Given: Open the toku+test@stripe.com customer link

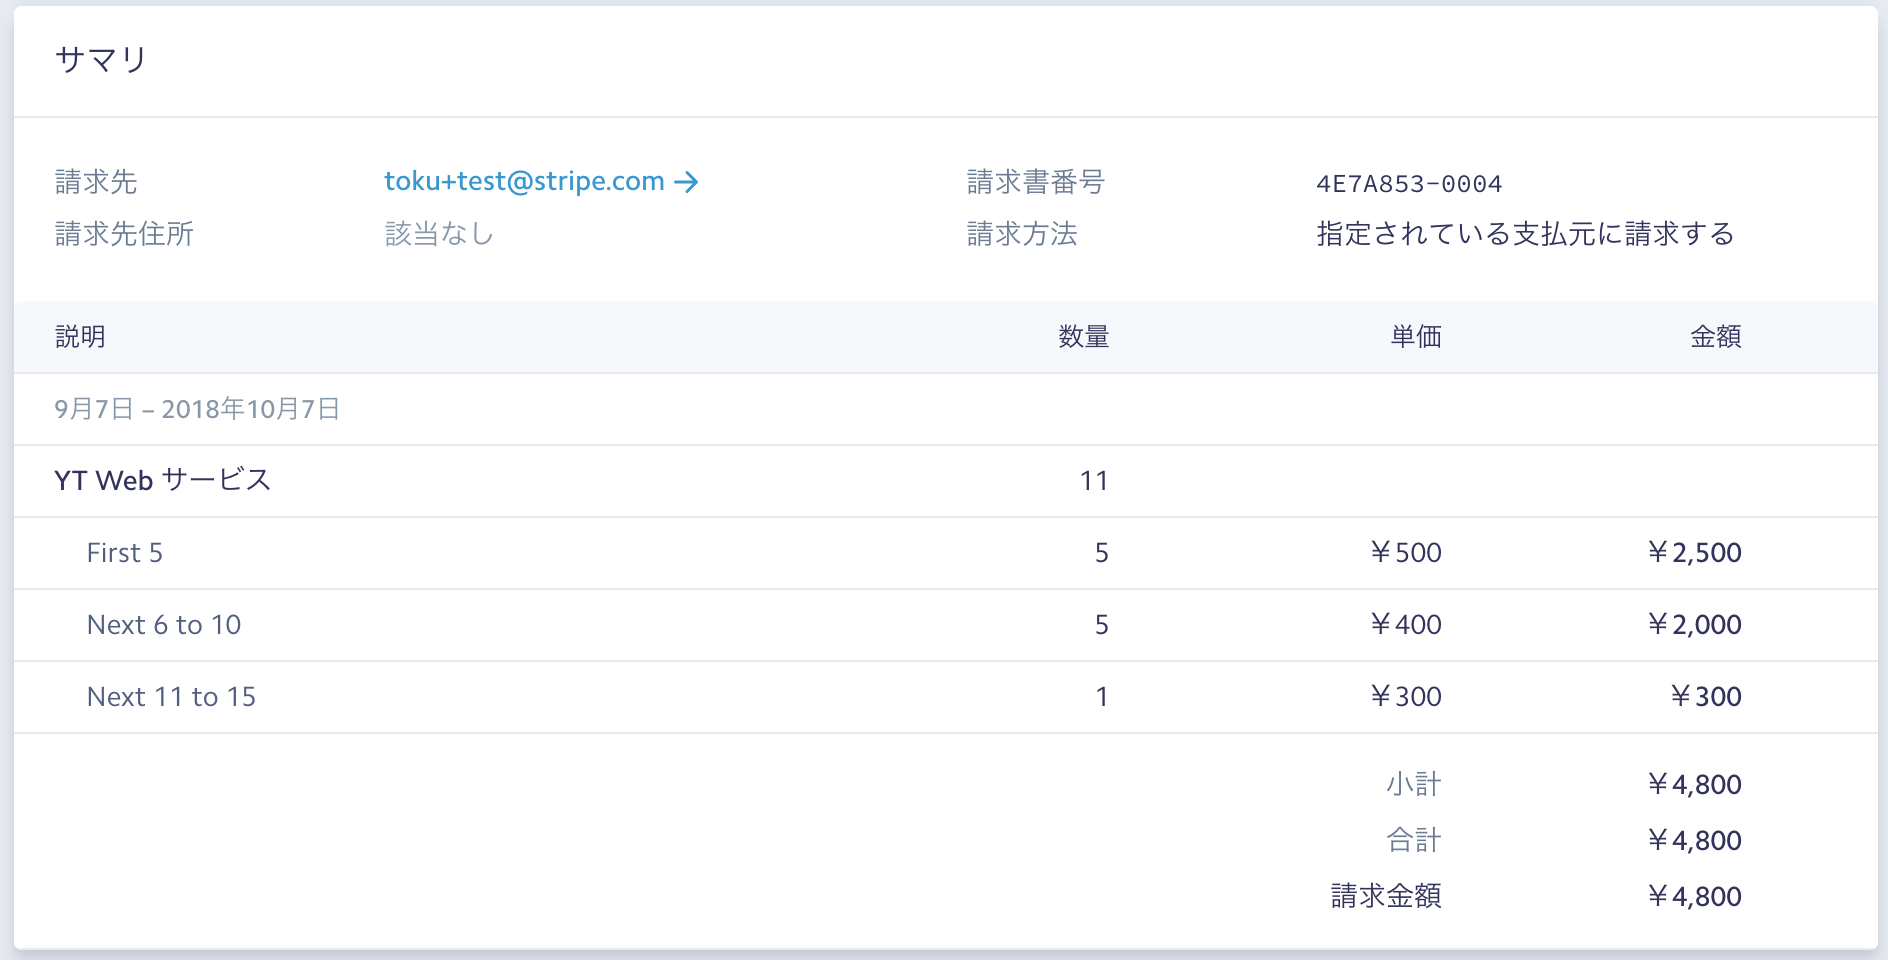Looking at the screenshot, I should (x=522, y=181).
